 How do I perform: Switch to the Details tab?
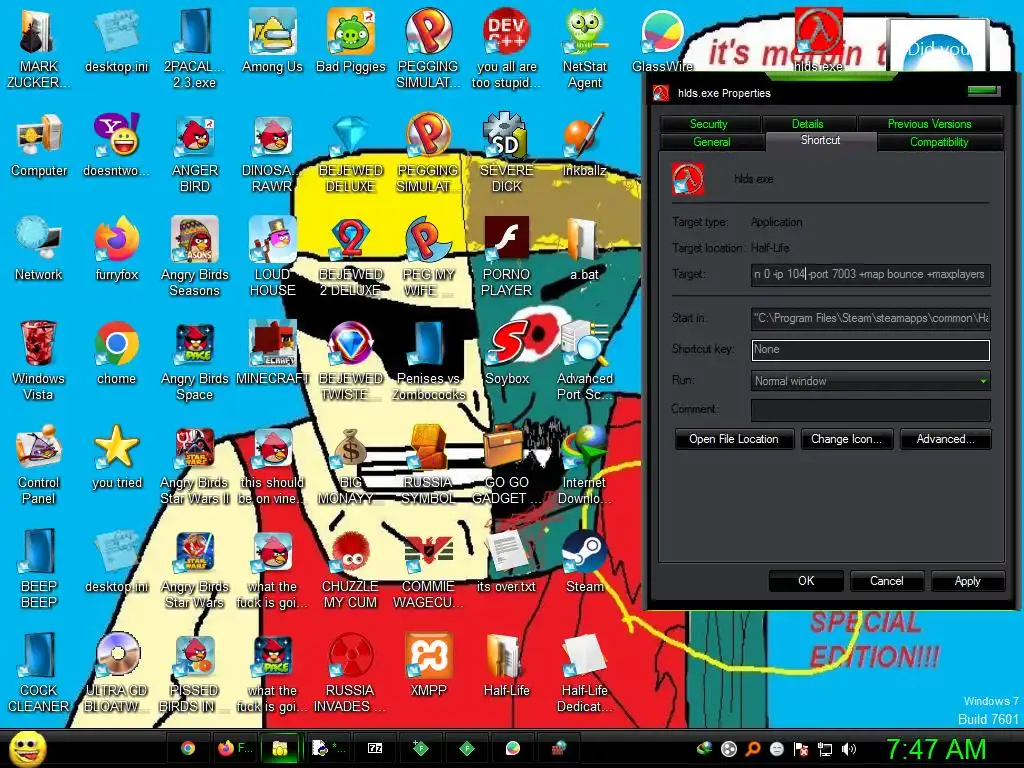(x=808, y=123)
